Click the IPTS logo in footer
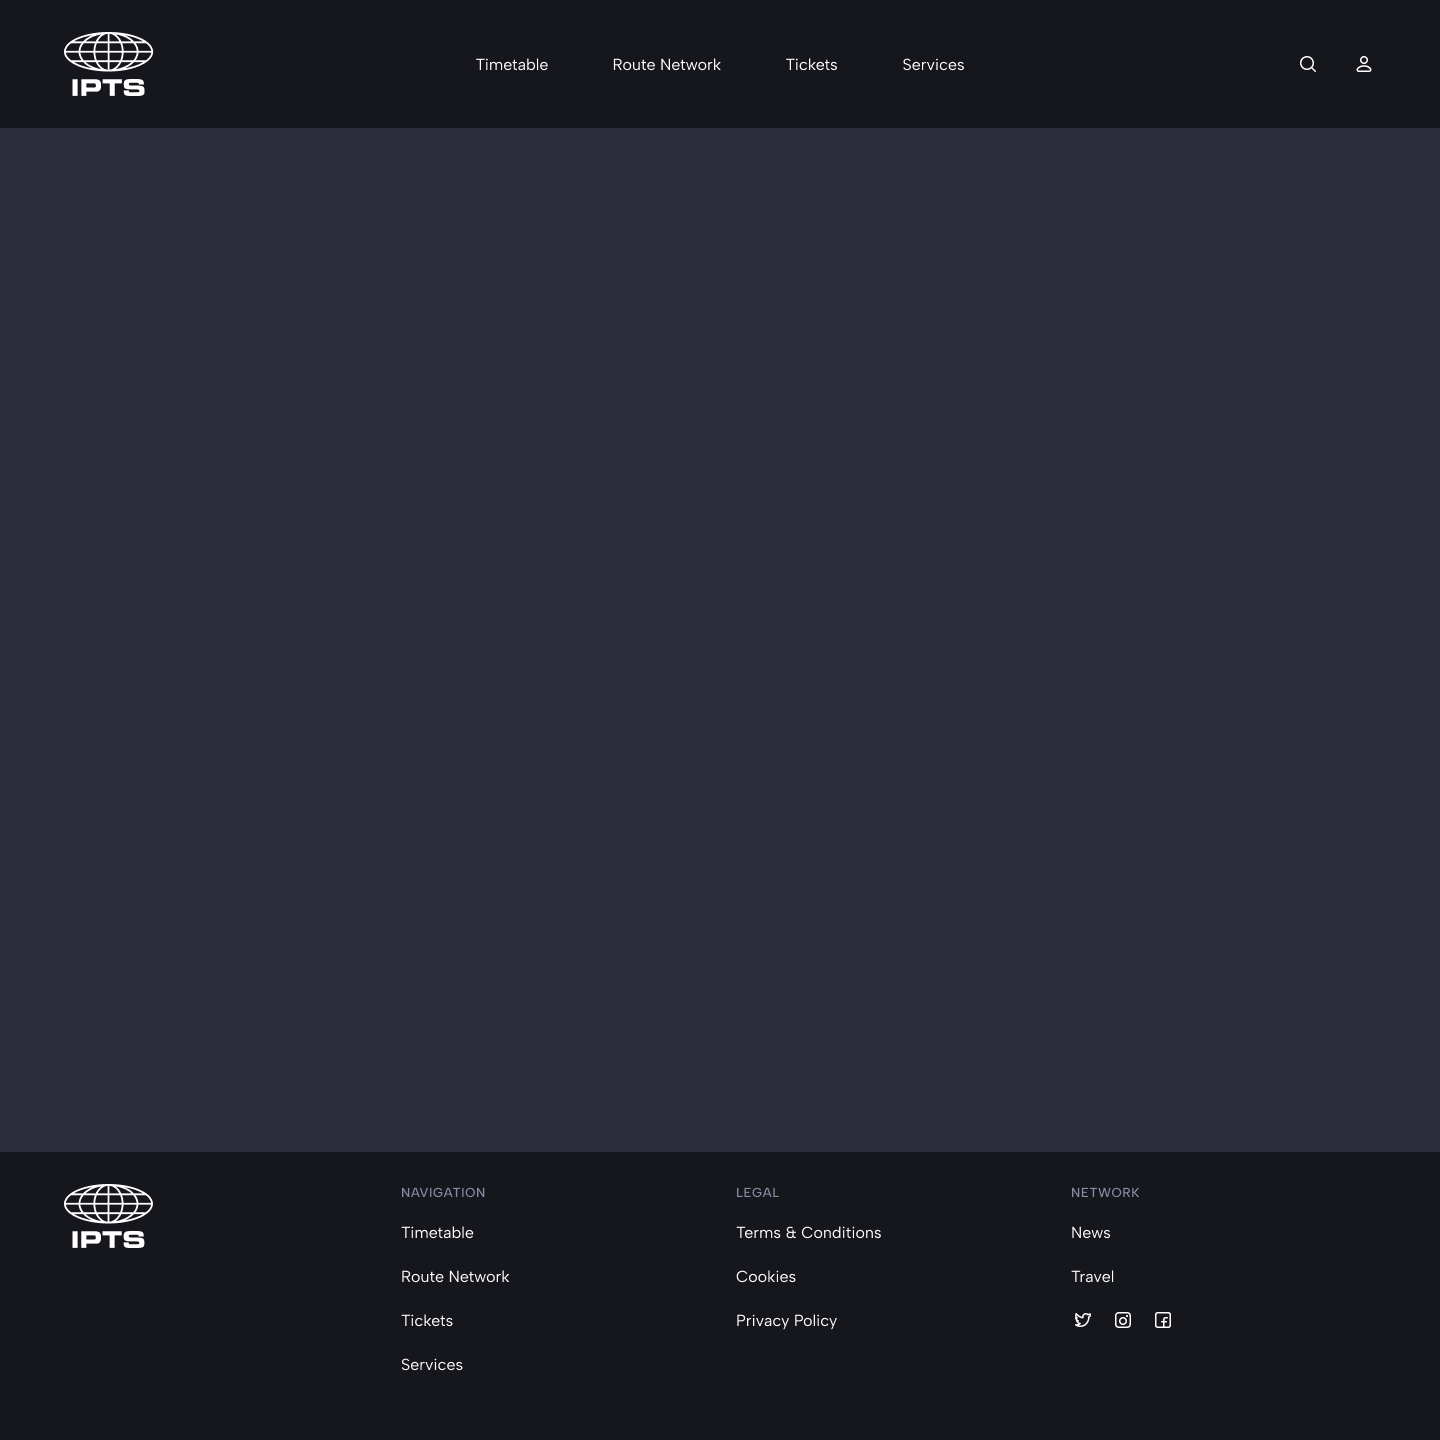Viewport: 1440px width, 1440px height. [108, 1215]
